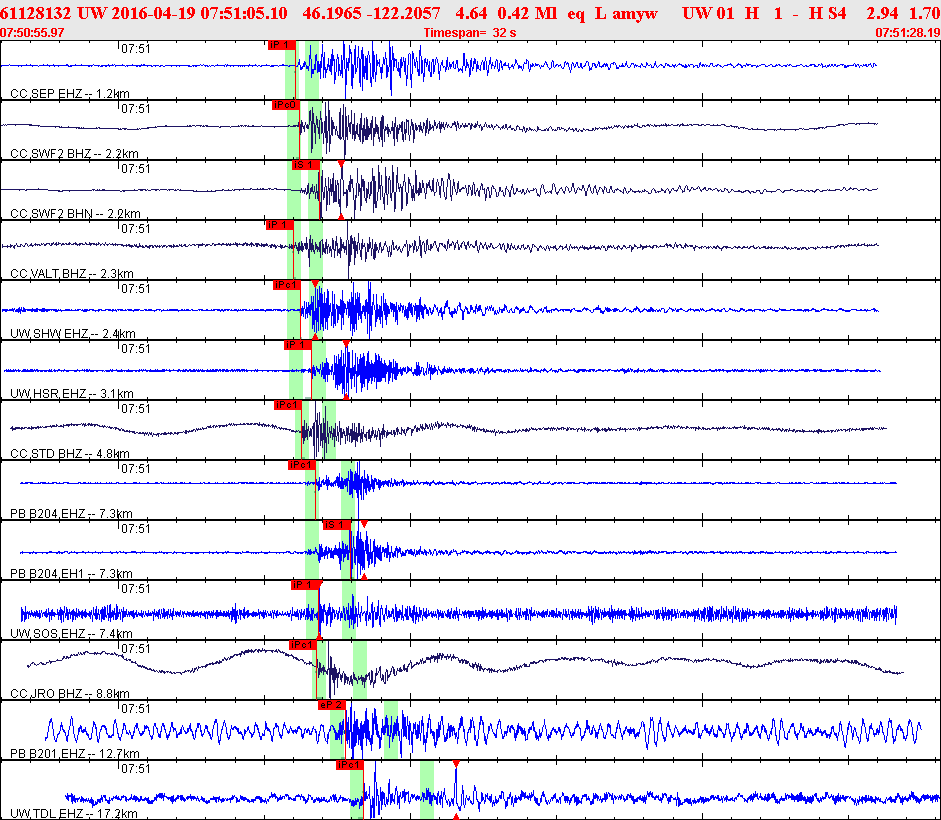This screenshot has height=820, width=941.
Task: Select the iPc0 pick flag on SWF2 BHZ
Action: (x=286, y=105)
